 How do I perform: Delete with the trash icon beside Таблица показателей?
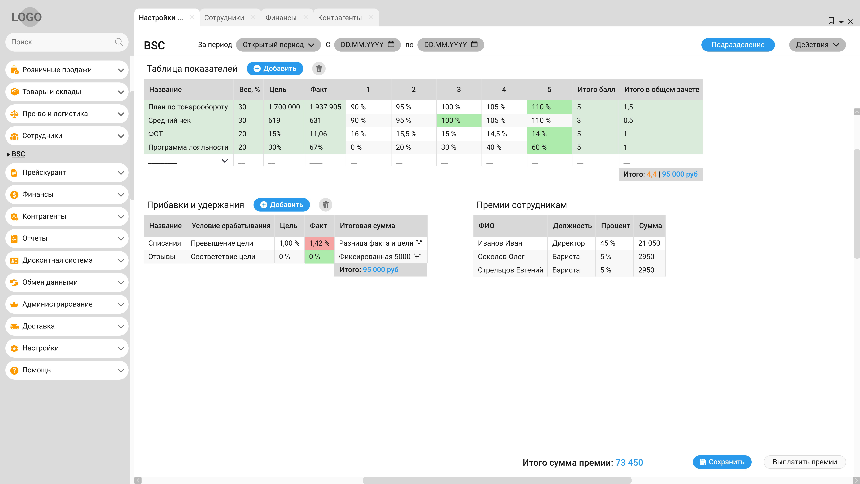319,69
